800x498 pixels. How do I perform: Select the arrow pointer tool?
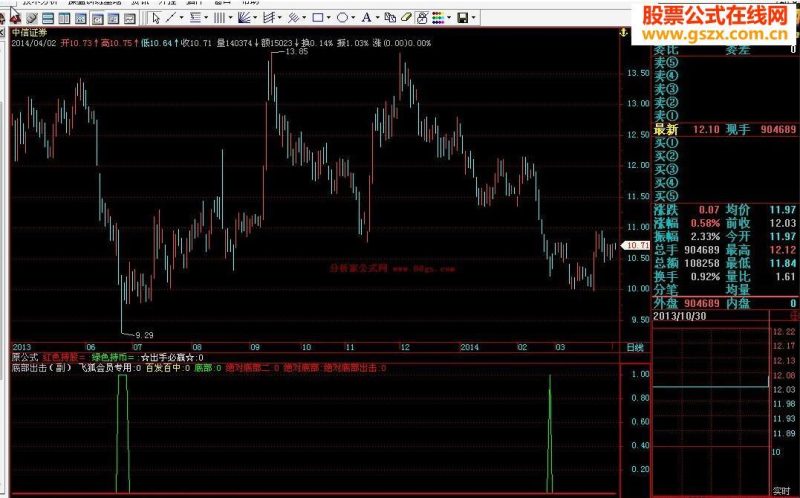[156, 18]
